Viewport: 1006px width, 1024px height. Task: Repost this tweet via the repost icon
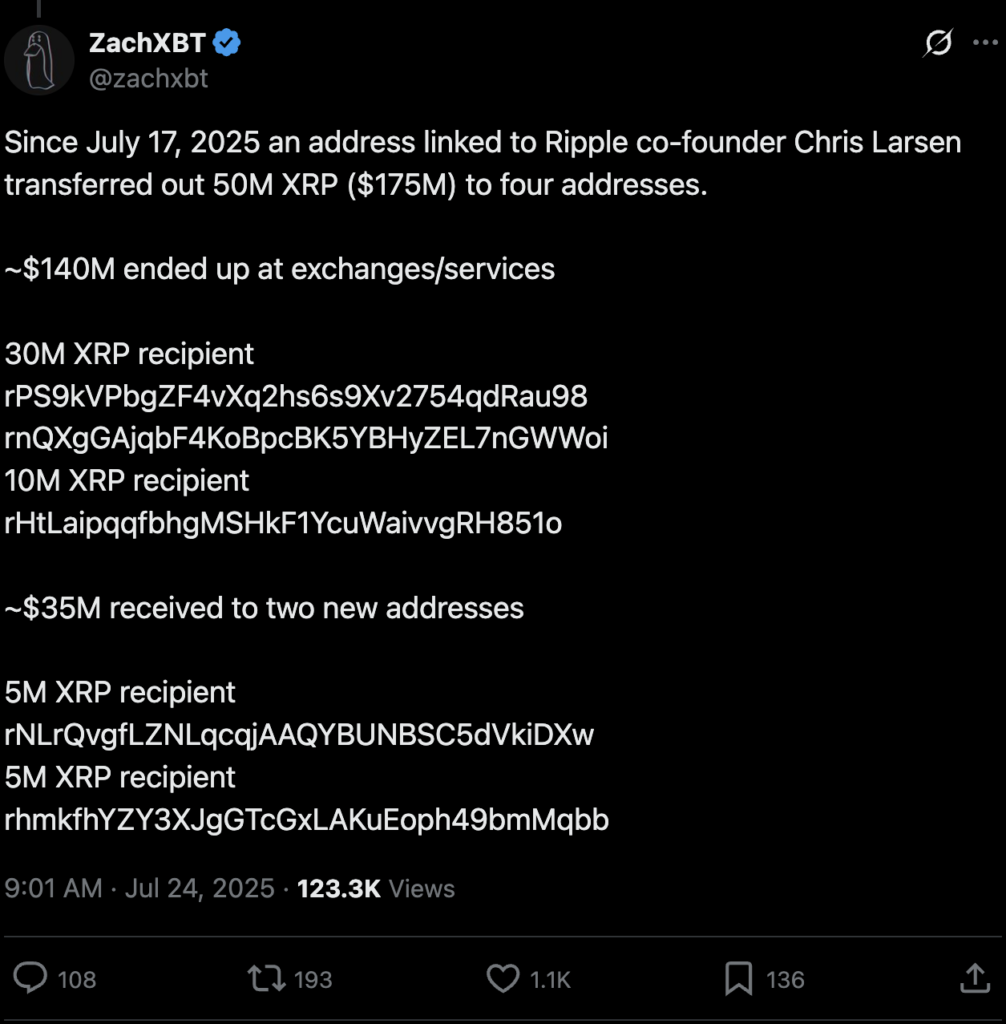pos(266,978)
